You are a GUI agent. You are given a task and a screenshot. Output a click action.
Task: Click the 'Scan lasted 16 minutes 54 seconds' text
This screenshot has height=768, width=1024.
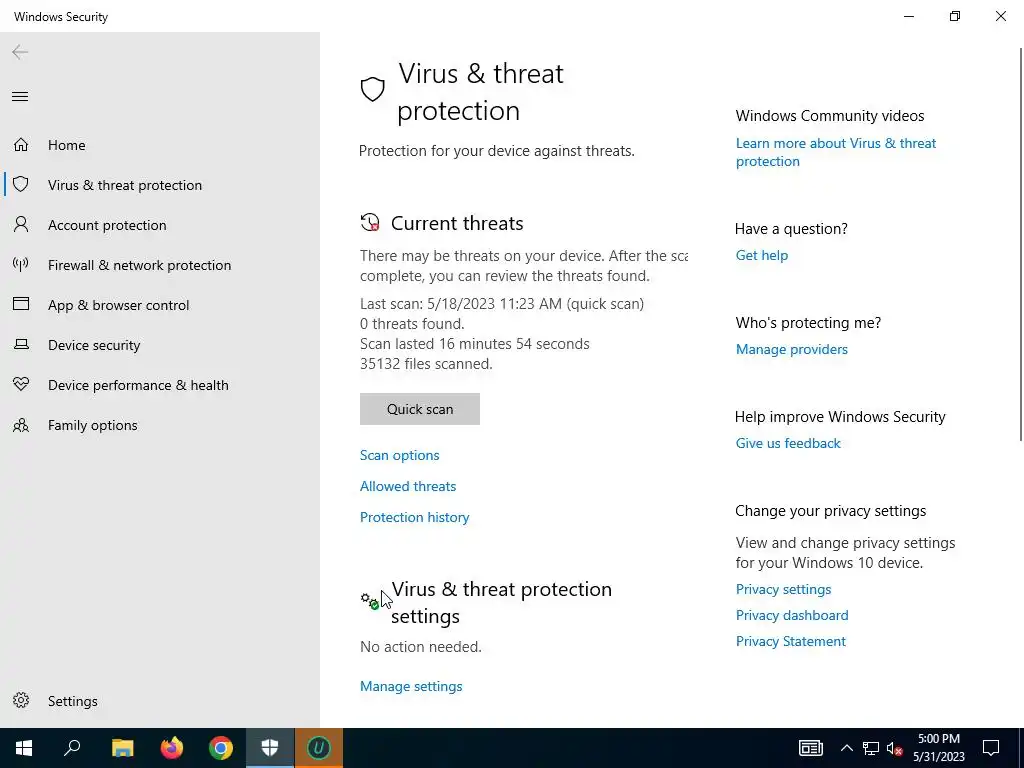[x=475, y=344]
